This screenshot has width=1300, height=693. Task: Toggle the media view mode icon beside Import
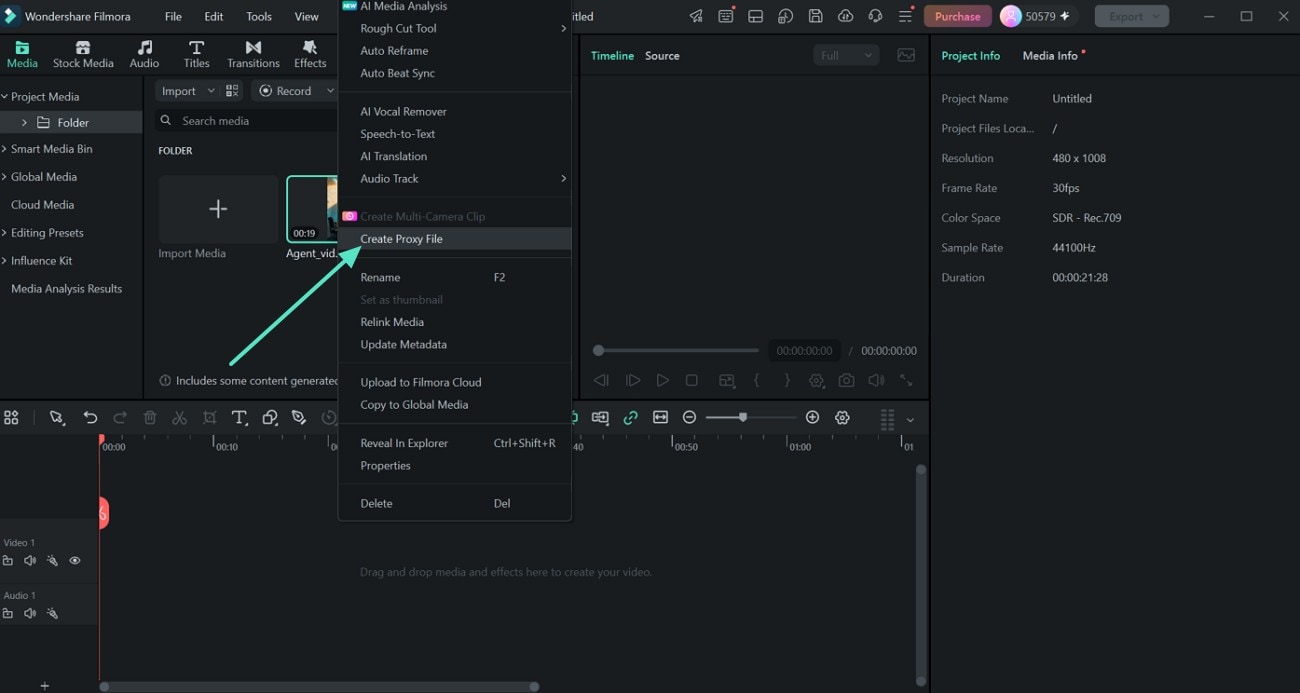point(232,91)
